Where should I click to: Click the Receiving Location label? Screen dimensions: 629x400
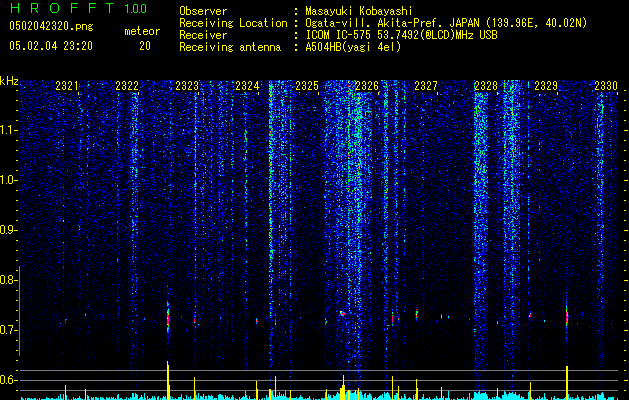click(233, 23)
